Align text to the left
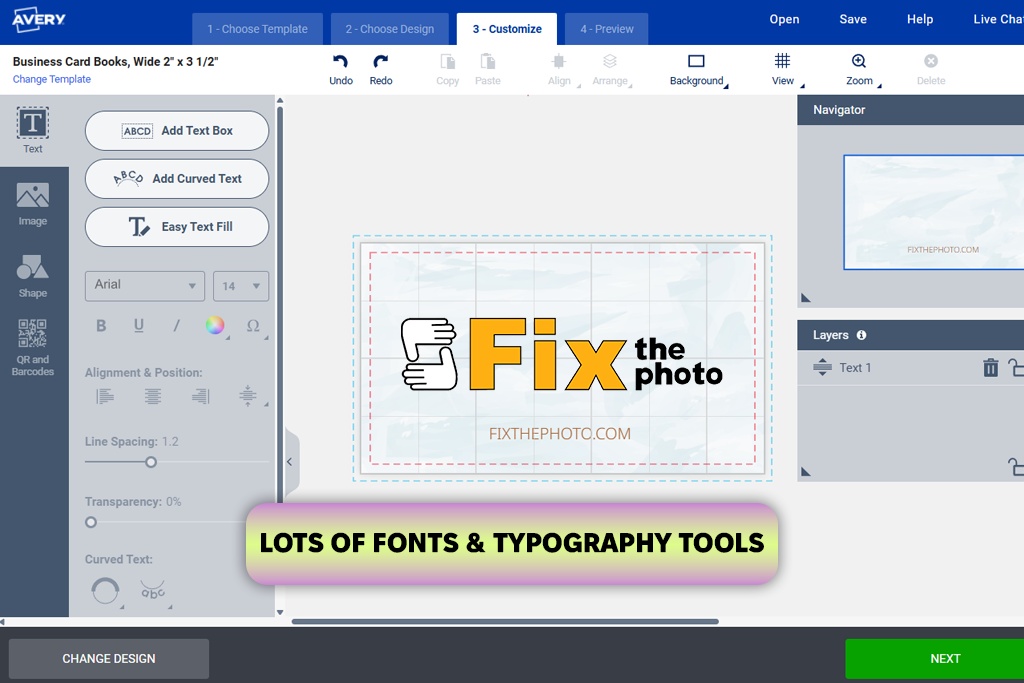Screen dimensions: 1024x683 (x=104, y=396)
